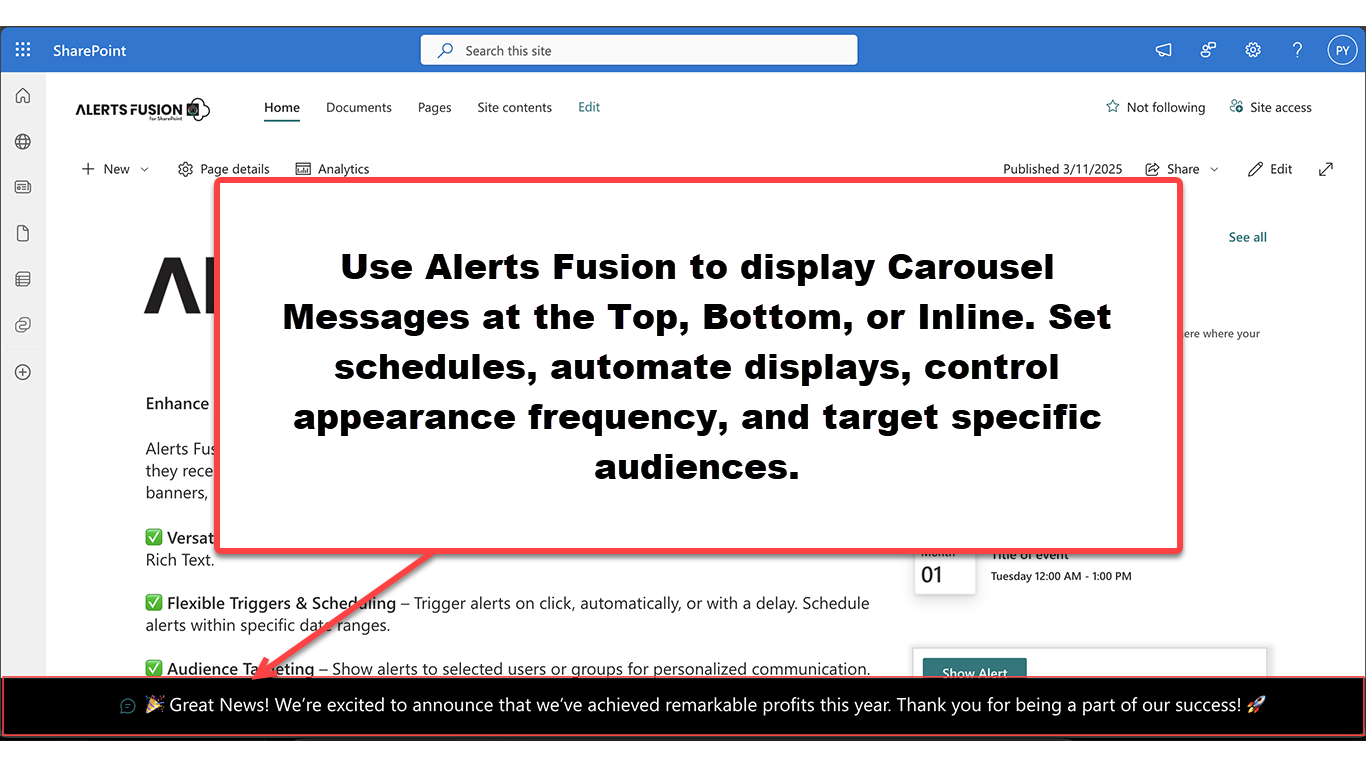Click the Share button
This screenshot has width=1366, height=768.
tap(1172, 169)
